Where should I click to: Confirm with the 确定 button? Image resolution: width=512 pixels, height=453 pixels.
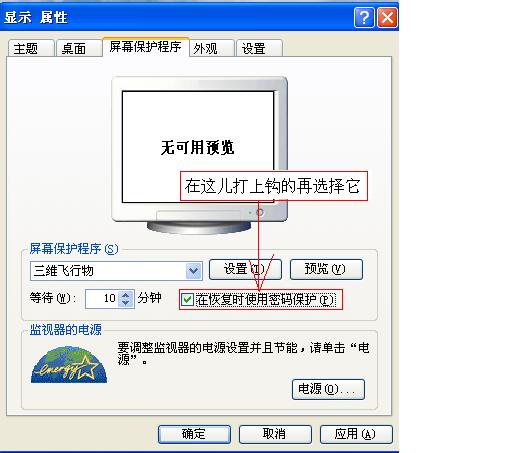click(194, 434)
